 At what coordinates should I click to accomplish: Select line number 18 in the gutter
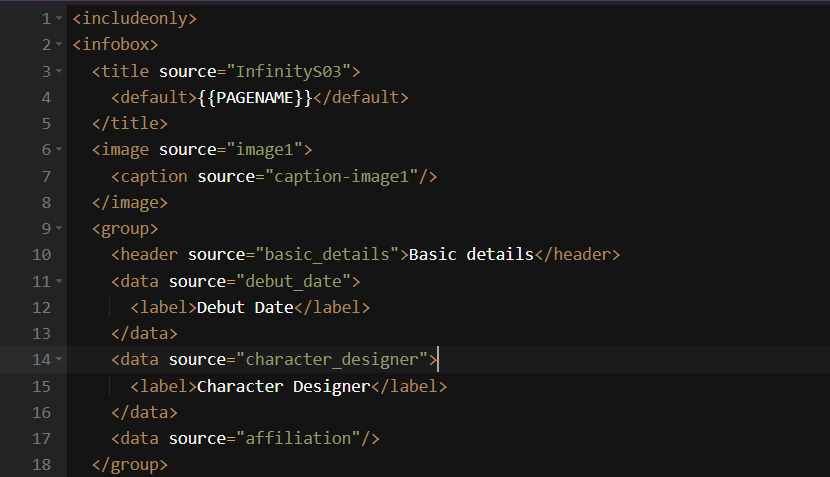coord(42,465)
